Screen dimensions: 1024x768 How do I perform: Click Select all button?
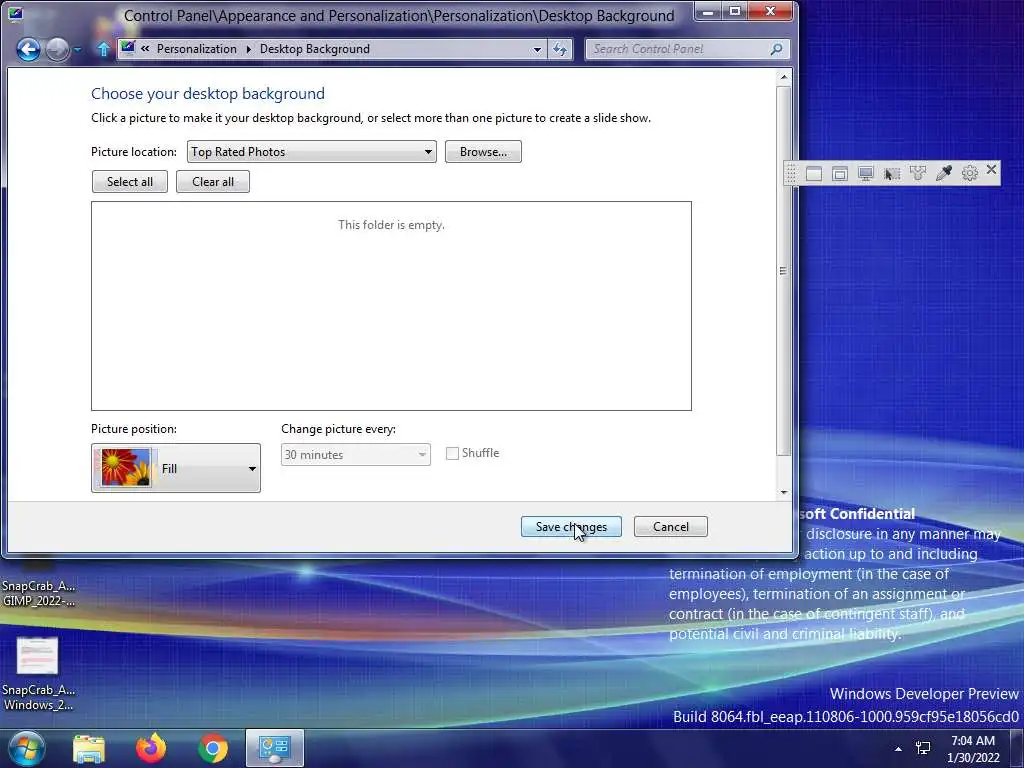(130, 182)
